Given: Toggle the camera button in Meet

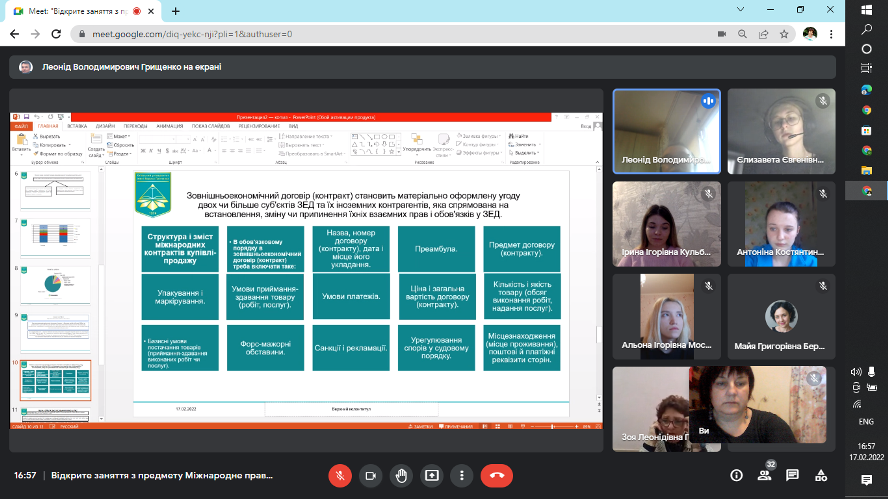Looking at the screenshot, I should coord(370,476).
